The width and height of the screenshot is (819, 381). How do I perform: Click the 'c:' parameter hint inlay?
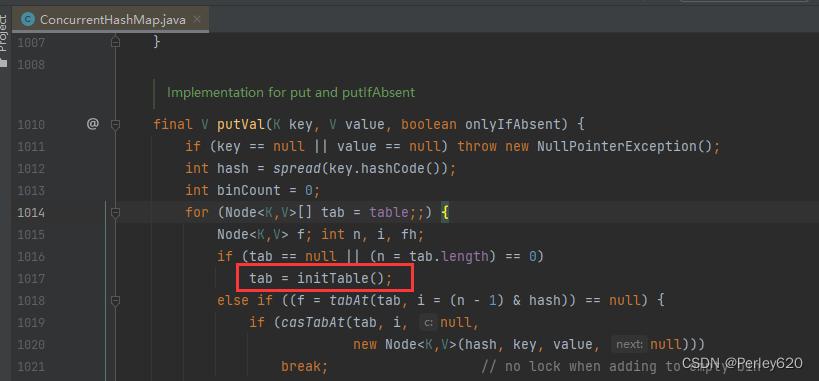click(428, 323)
